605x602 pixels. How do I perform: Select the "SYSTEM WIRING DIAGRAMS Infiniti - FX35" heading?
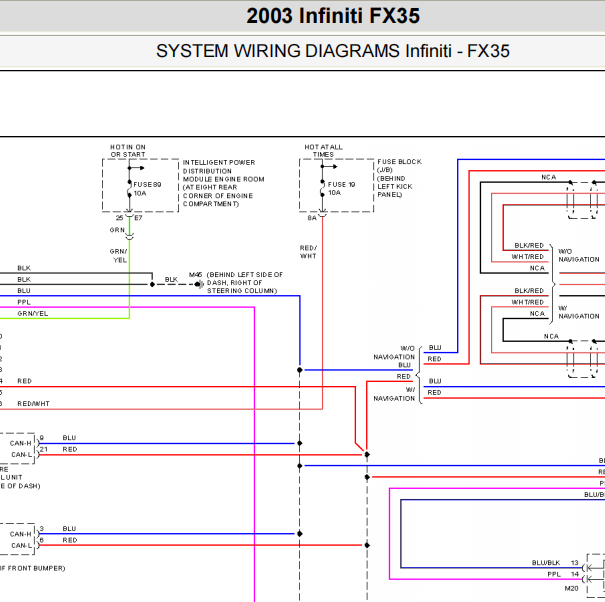(x=333, y=51)
